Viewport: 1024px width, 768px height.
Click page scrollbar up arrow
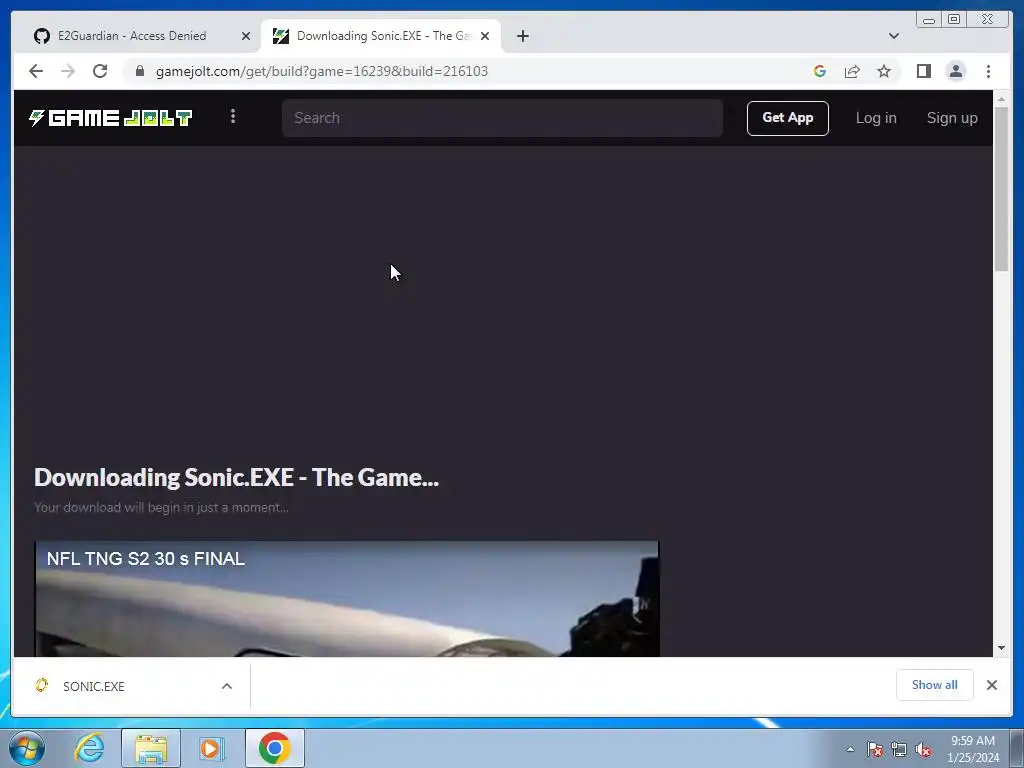(1001, 99)
